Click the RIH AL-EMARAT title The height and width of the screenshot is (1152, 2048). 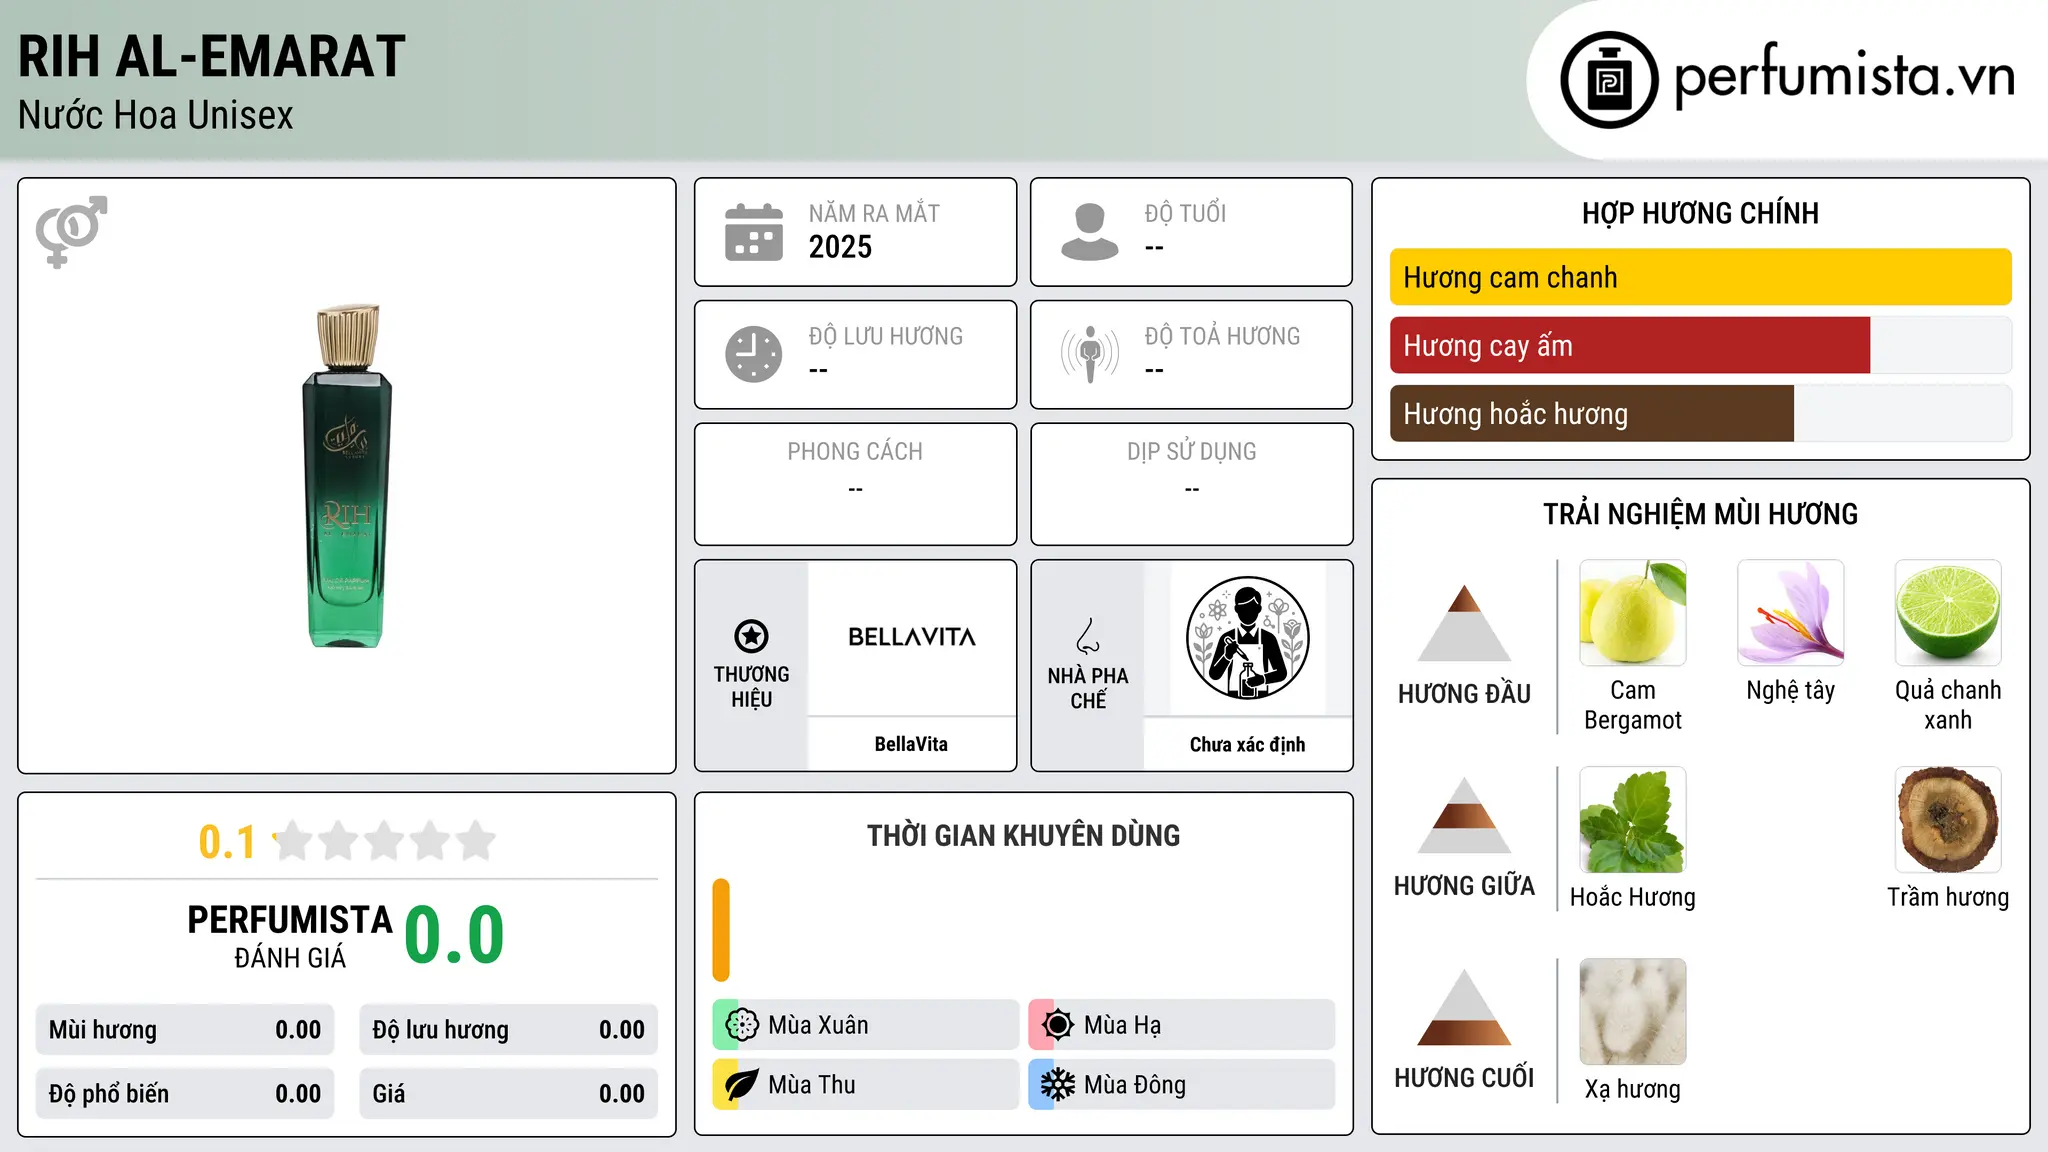pyautogui.click(x=212, y=56)
